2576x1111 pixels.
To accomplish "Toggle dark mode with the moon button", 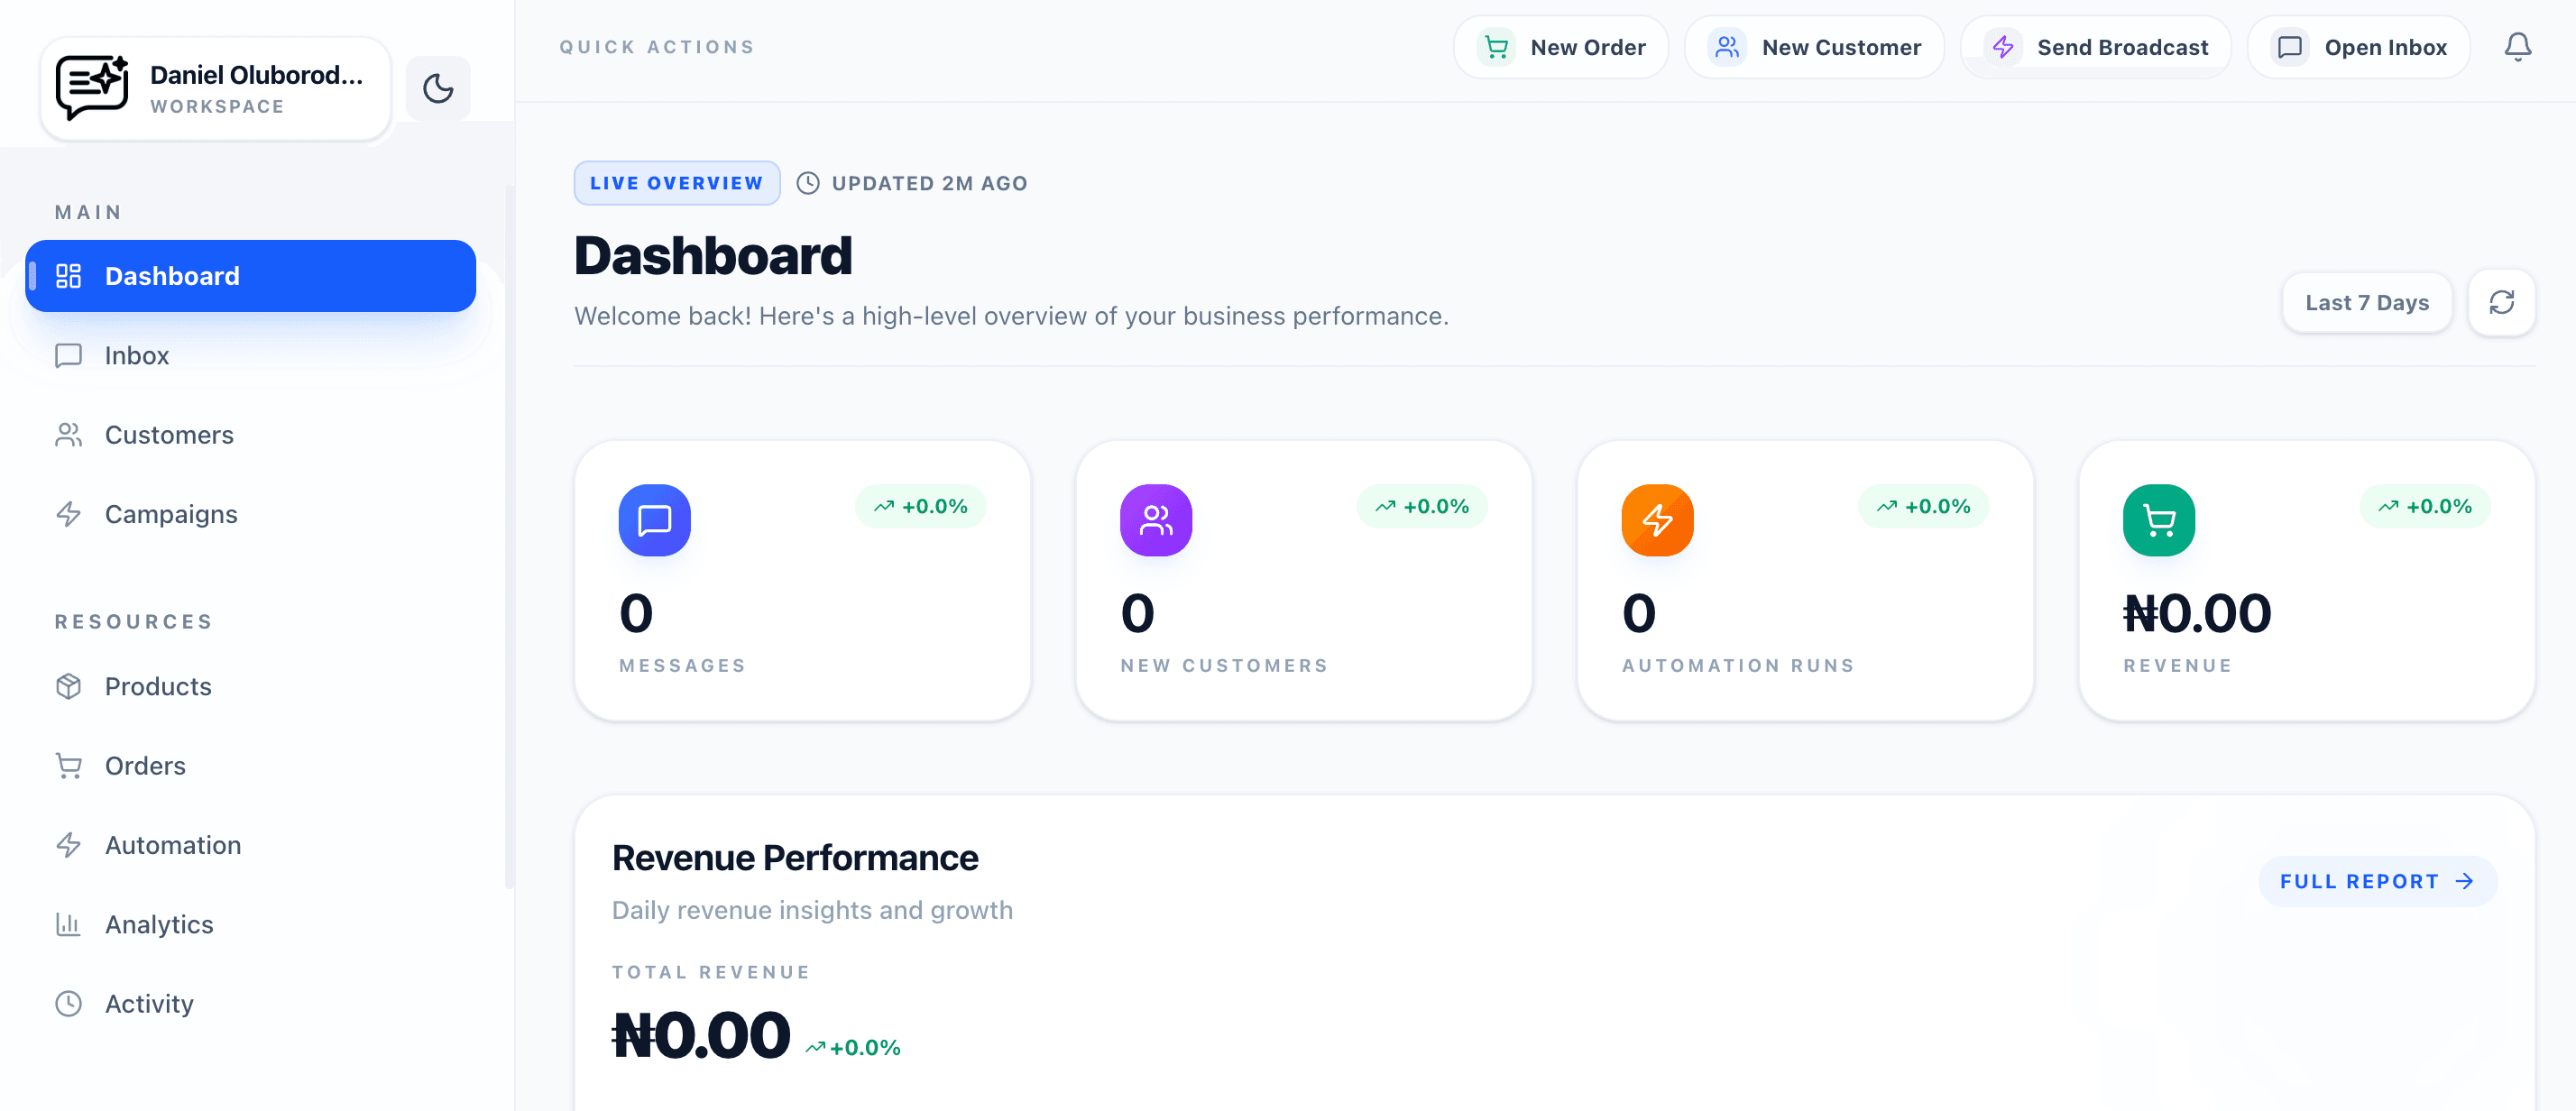I will click(x=438, y=88).
